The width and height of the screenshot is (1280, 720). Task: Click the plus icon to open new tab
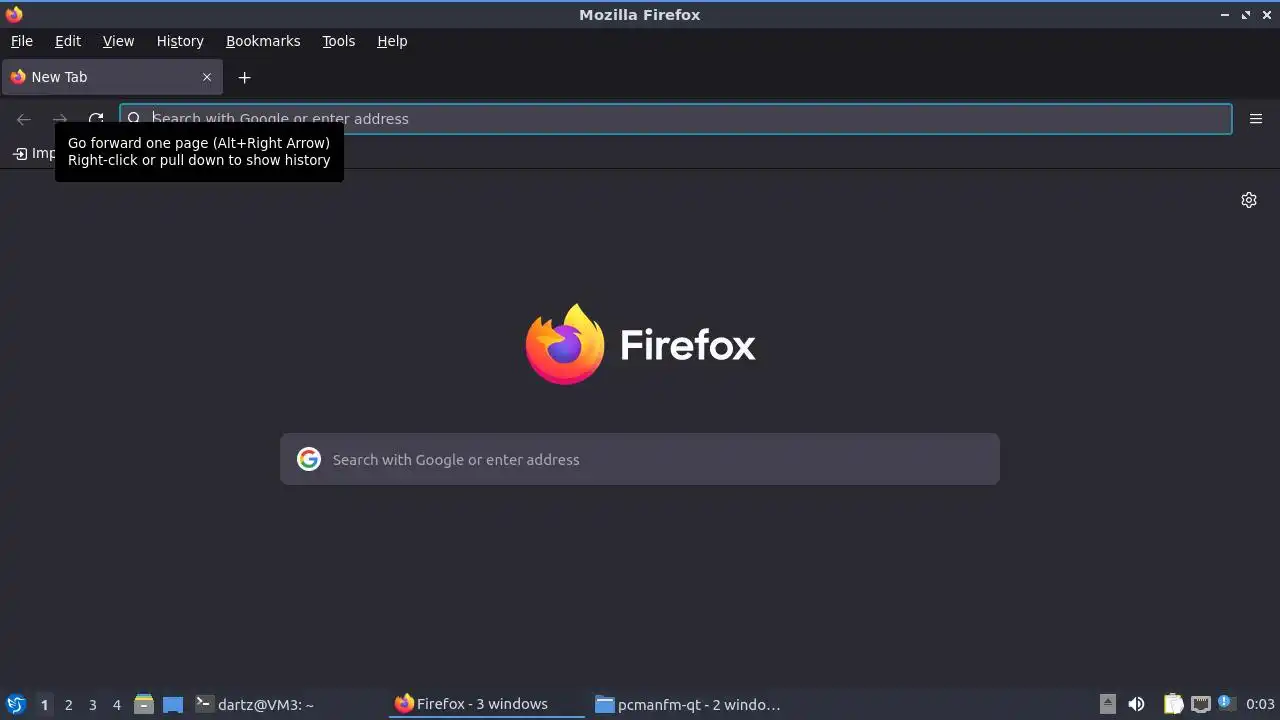click(244, 77)
